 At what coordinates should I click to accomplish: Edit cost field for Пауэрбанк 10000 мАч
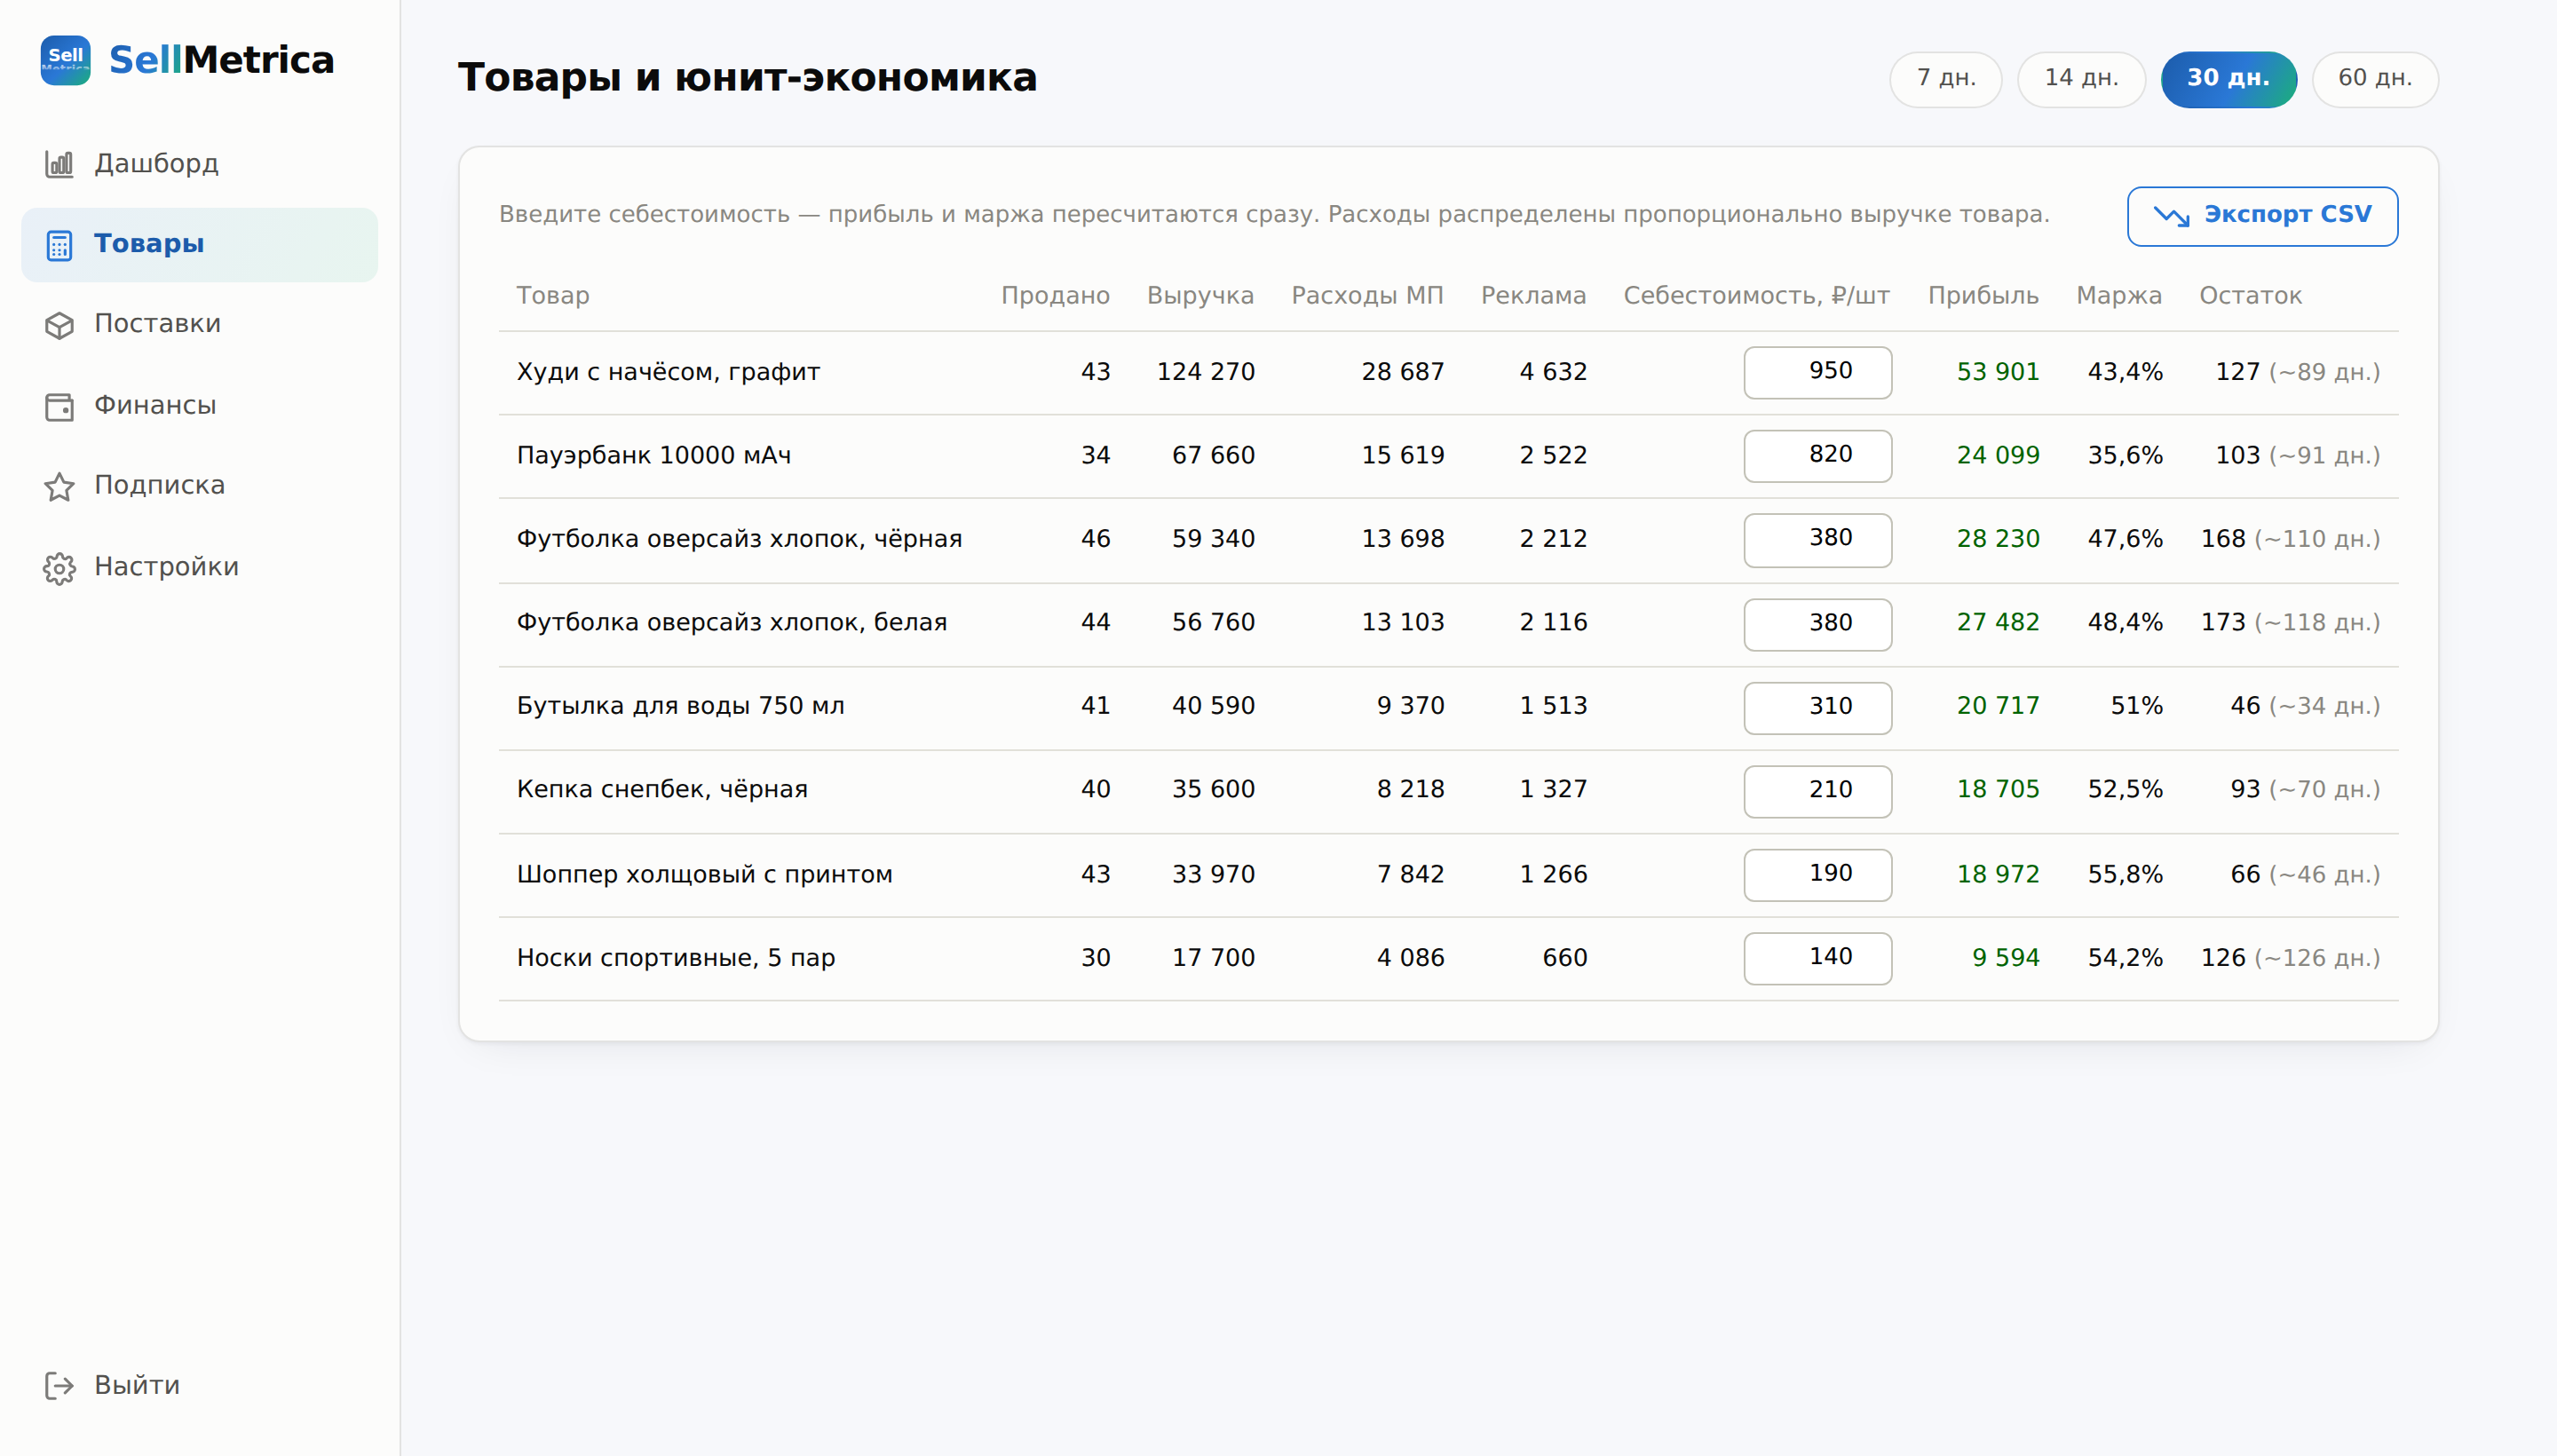coord(1817,456)
